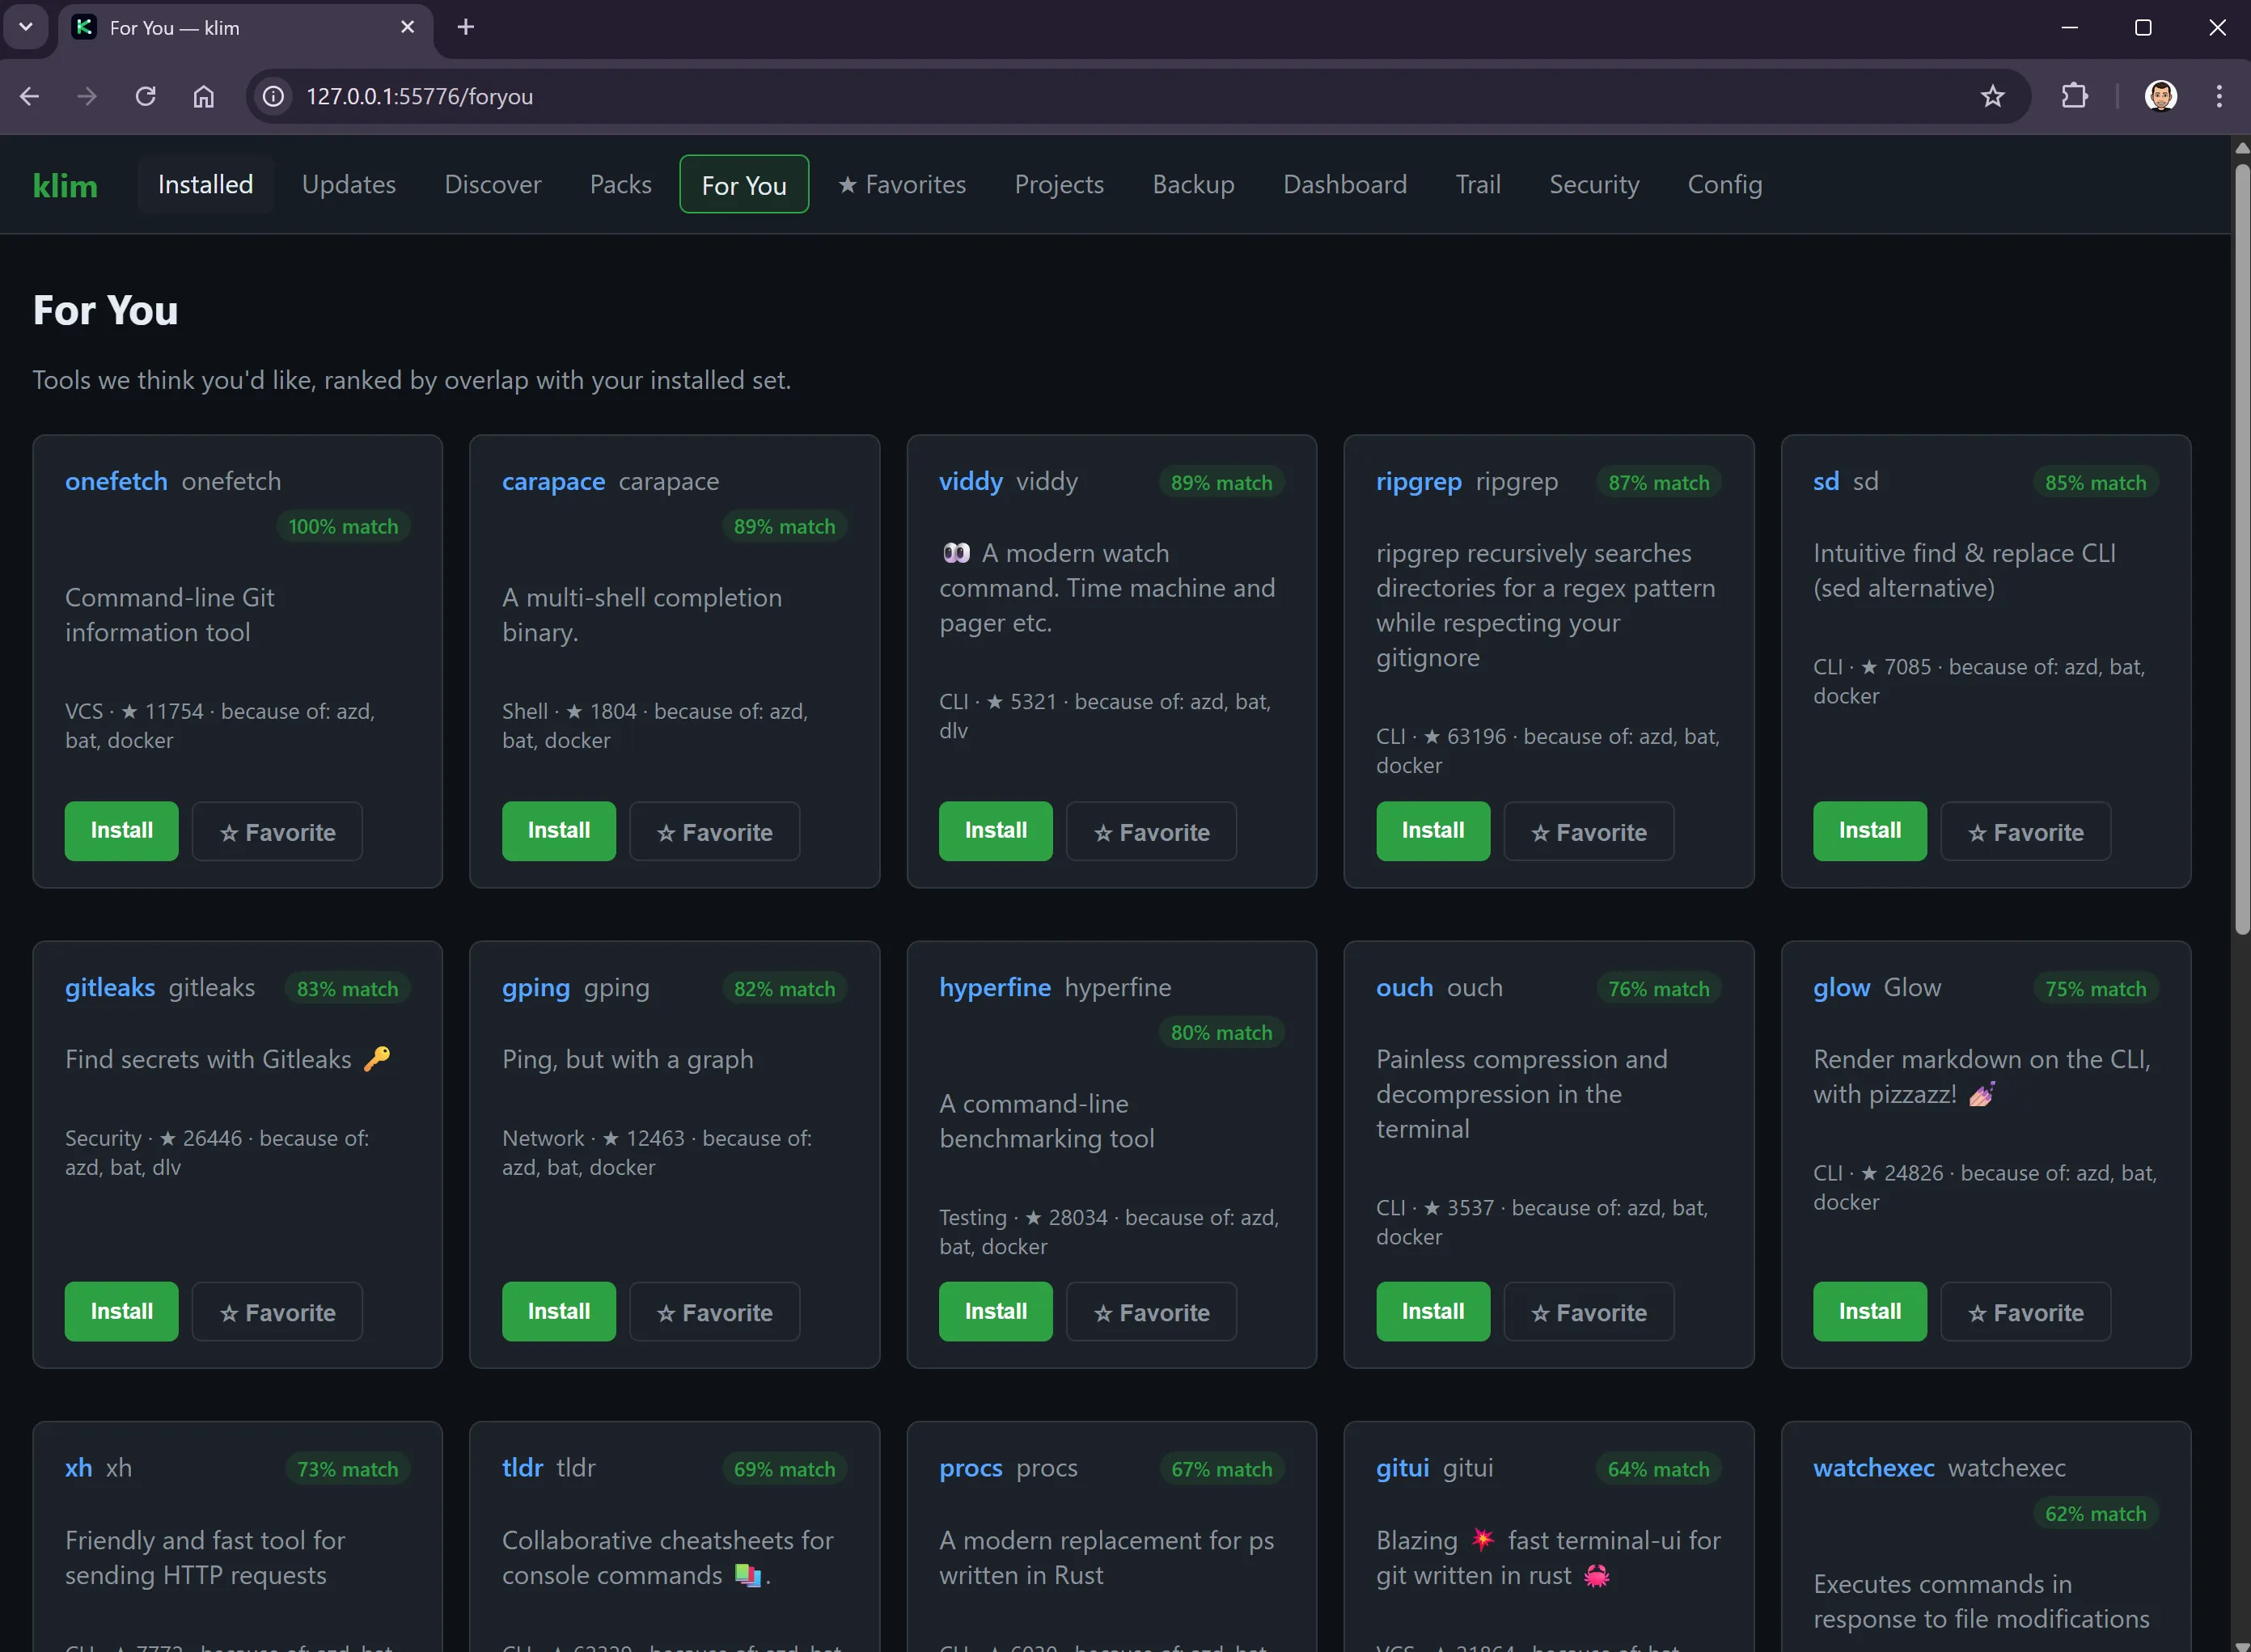Screen dimensions: 2251x1652
Task: Go to the Projects tab
Action: point(1059,184)
